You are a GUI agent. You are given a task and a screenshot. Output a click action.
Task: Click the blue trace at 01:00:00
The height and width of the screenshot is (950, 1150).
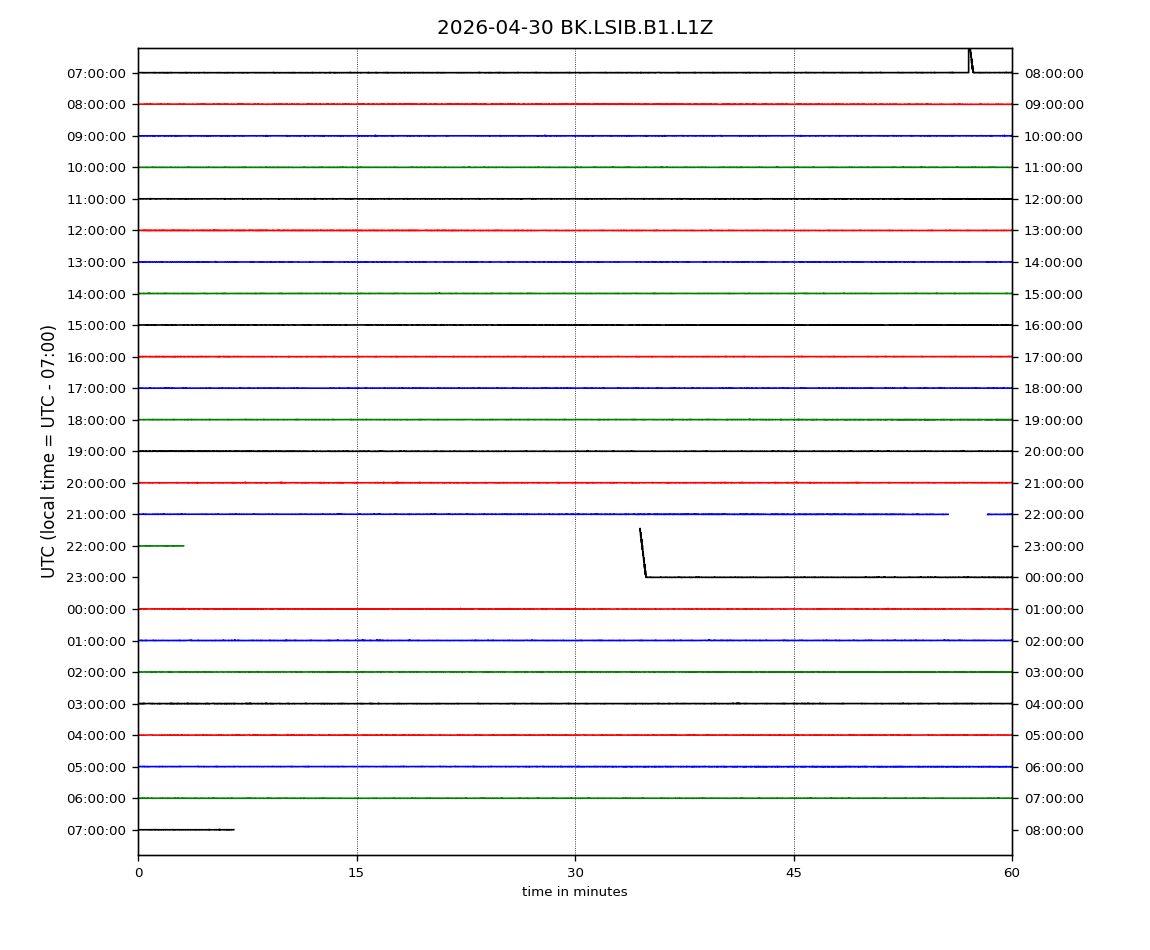pos(575,640)
